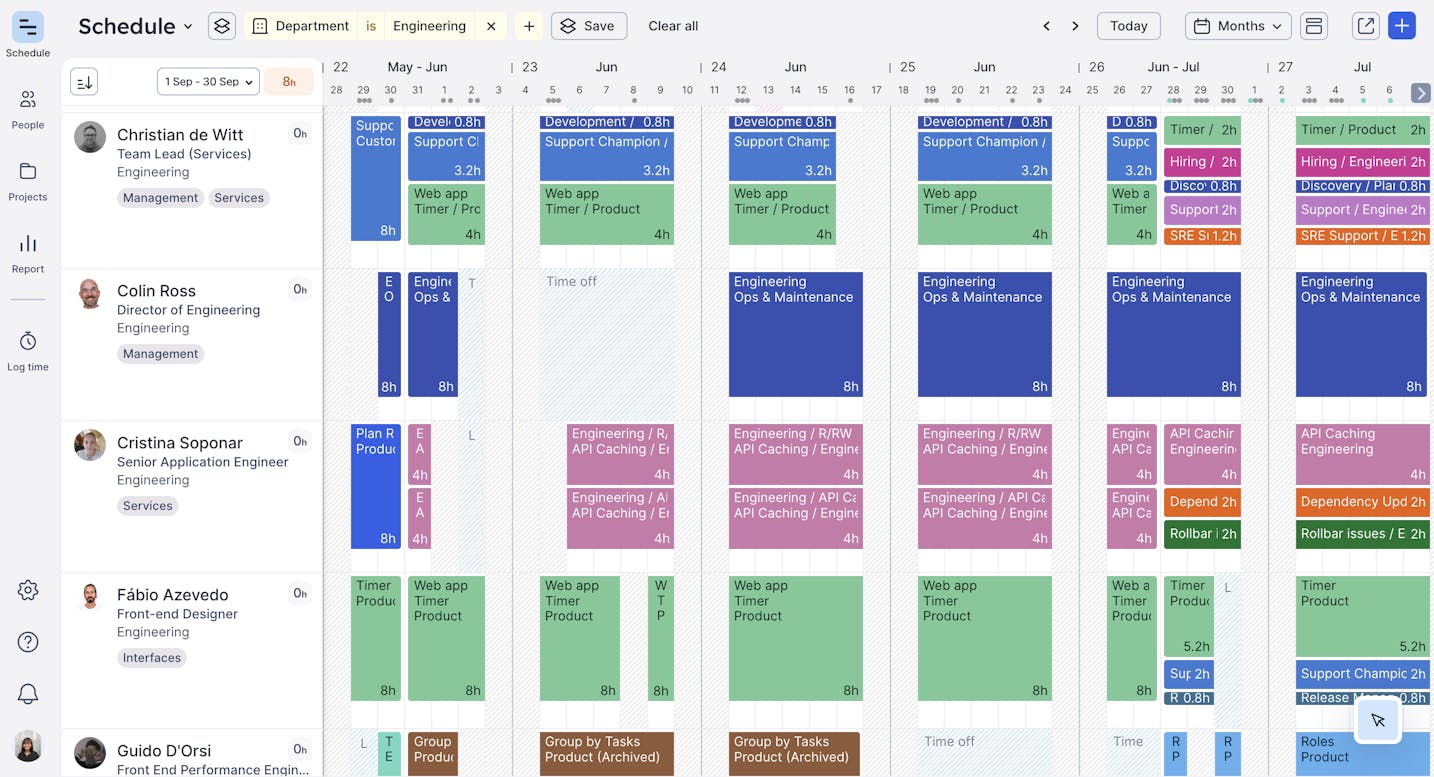Select the Schedule tab in sidebar
1434x777 pixels.
[28, 34]
